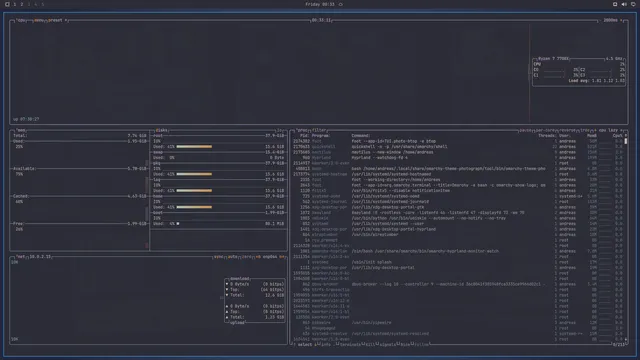The image size is (640, 360).
Task: Switch to workspace 3 in top bar
Action: point(29,4)
